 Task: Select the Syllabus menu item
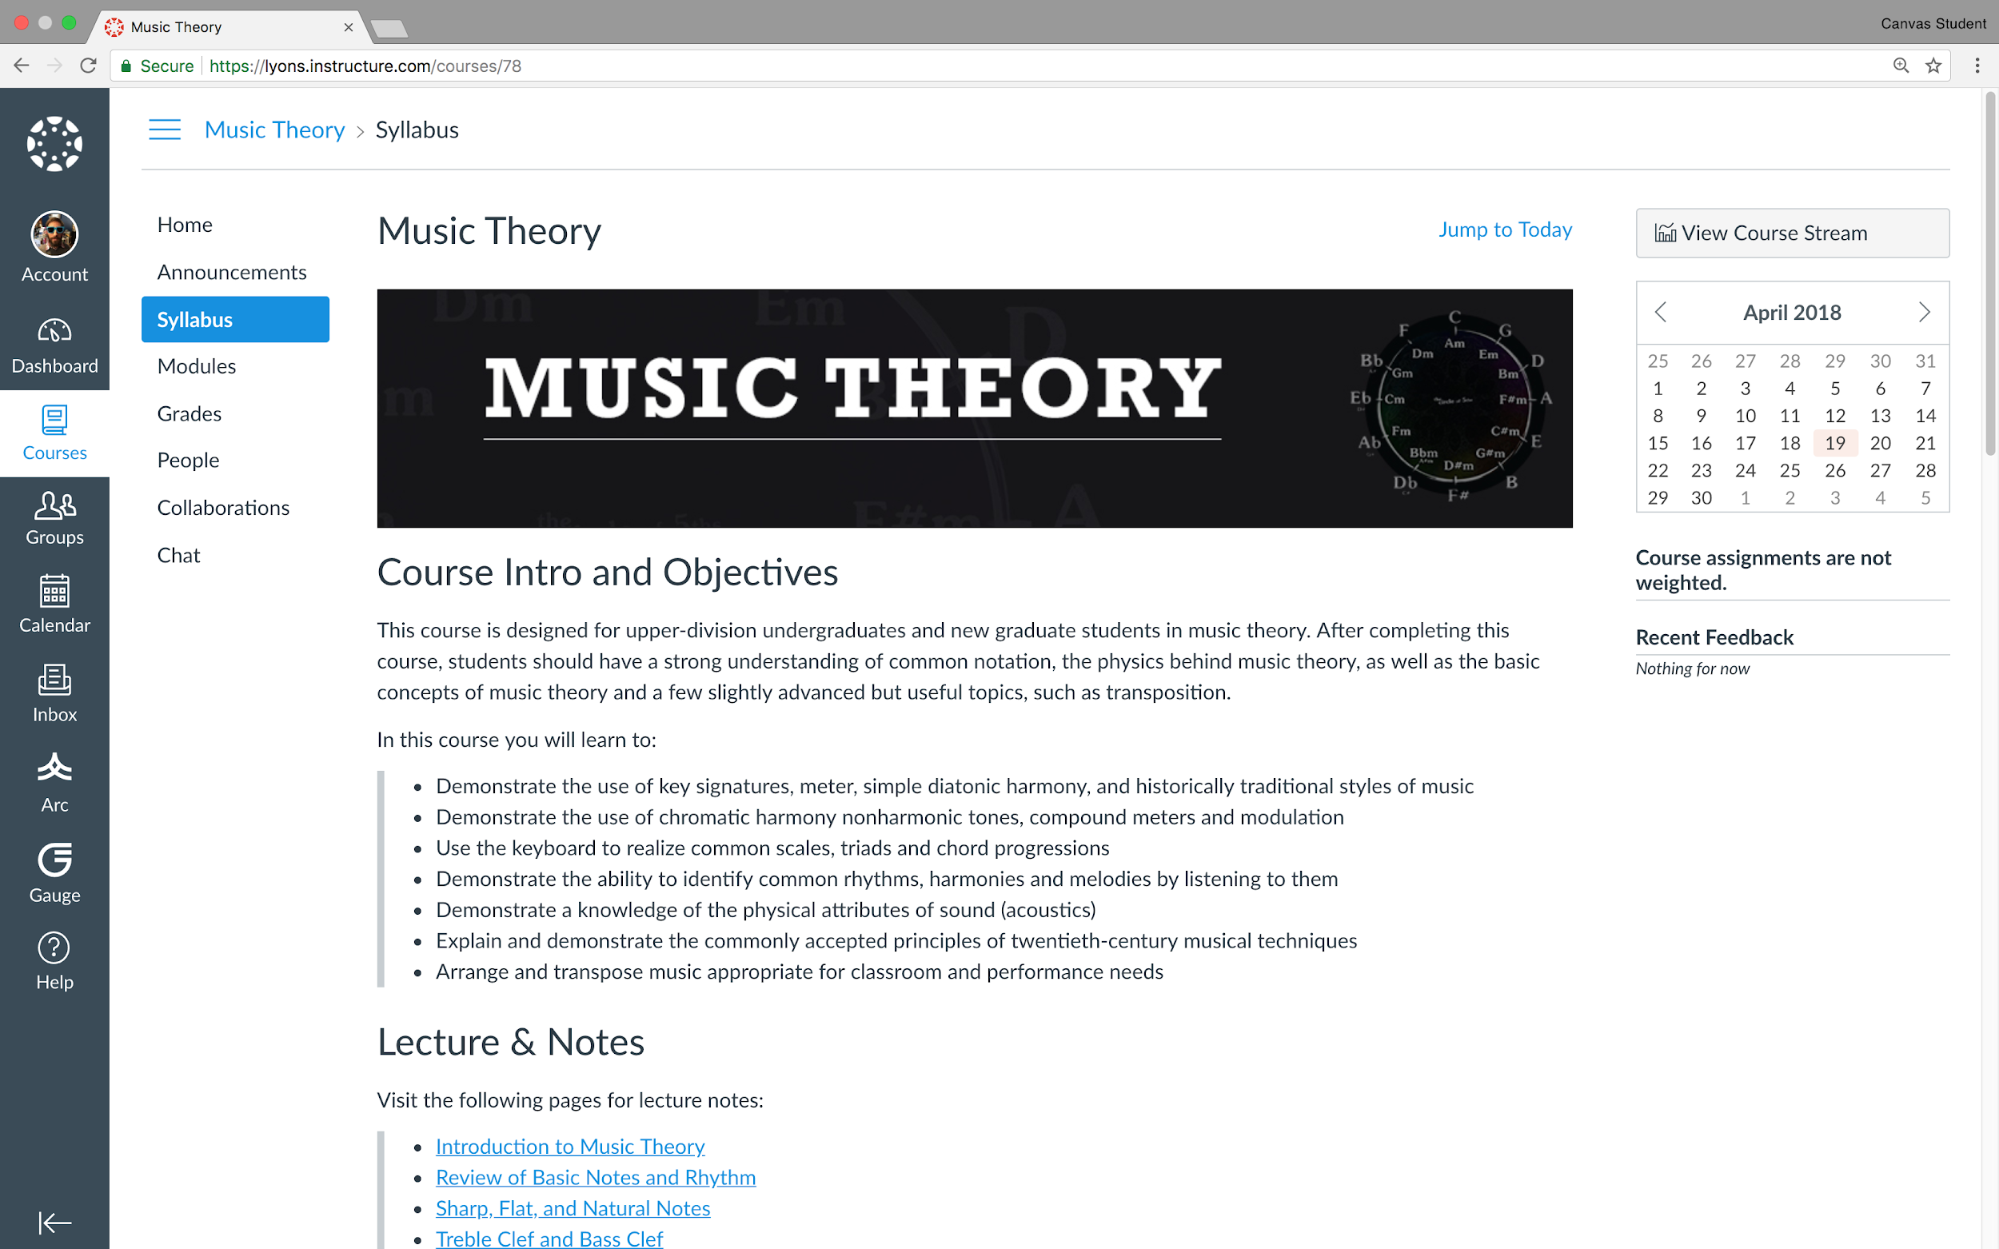pos(234,319)
